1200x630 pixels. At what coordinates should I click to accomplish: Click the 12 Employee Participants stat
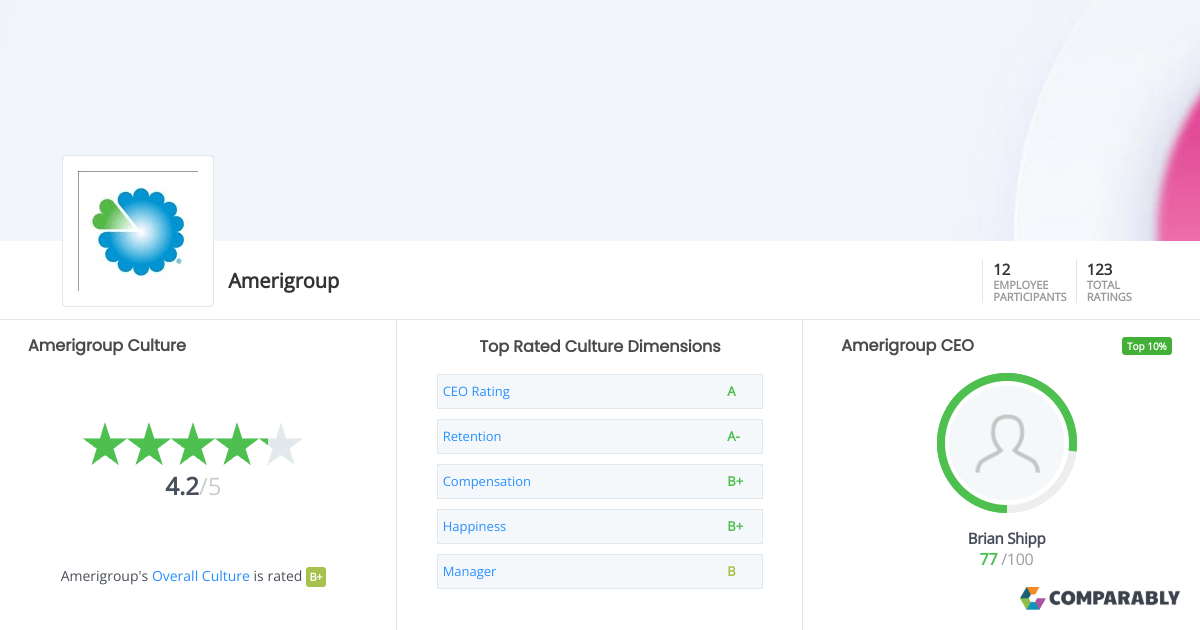[1030, 282]
